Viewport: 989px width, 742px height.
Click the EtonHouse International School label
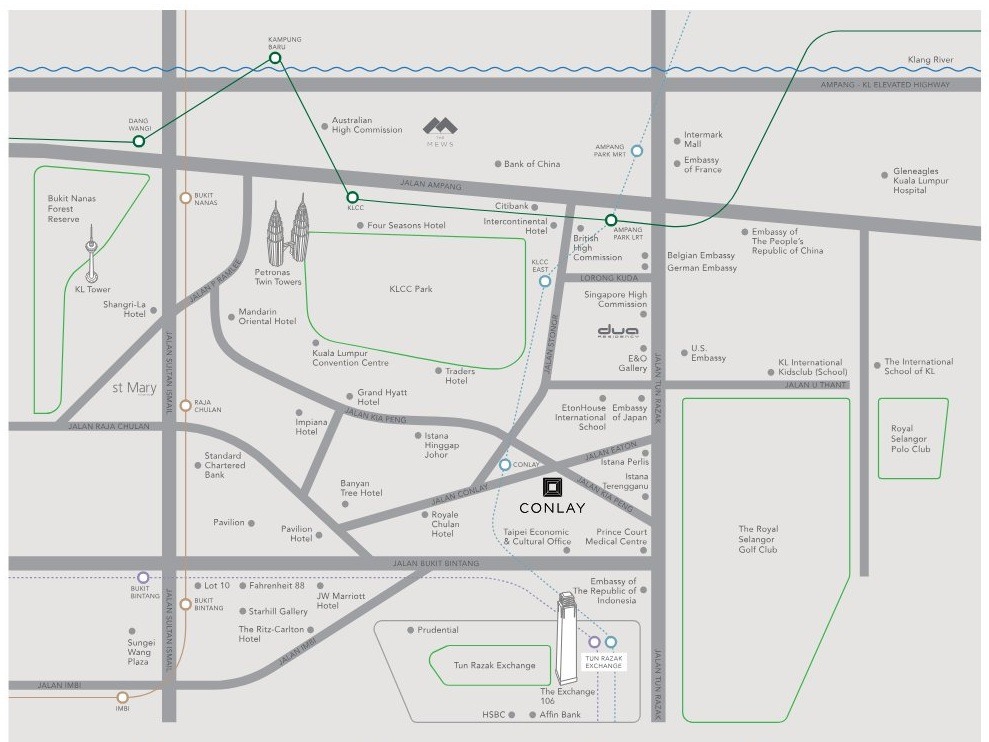tap(580, 418)
